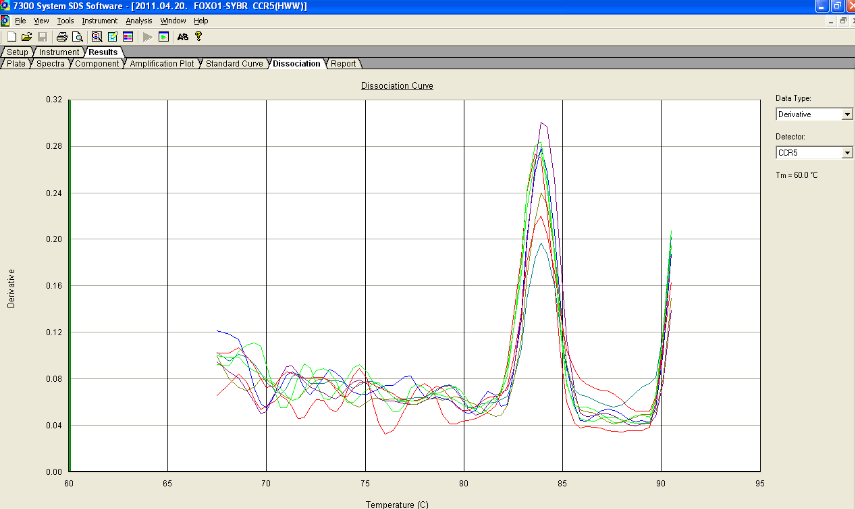Click the magnifier find icon in toolbar

click(x=96, y=36)
